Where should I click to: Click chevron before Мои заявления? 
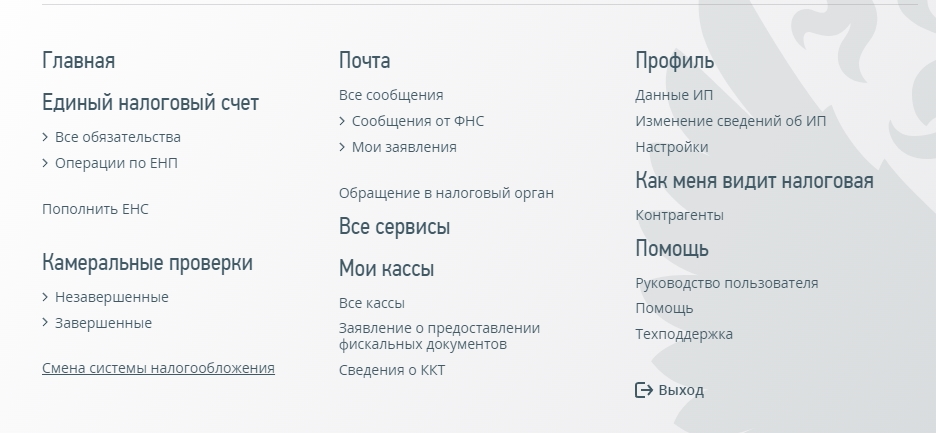[342, 147]
